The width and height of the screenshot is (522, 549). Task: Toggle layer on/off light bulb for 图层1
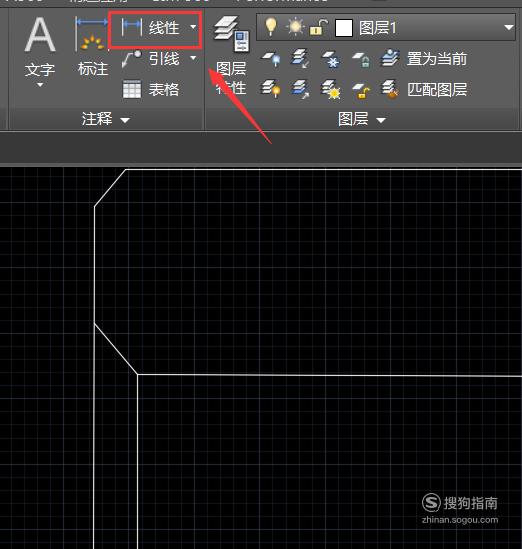click(x=271, y=27)
